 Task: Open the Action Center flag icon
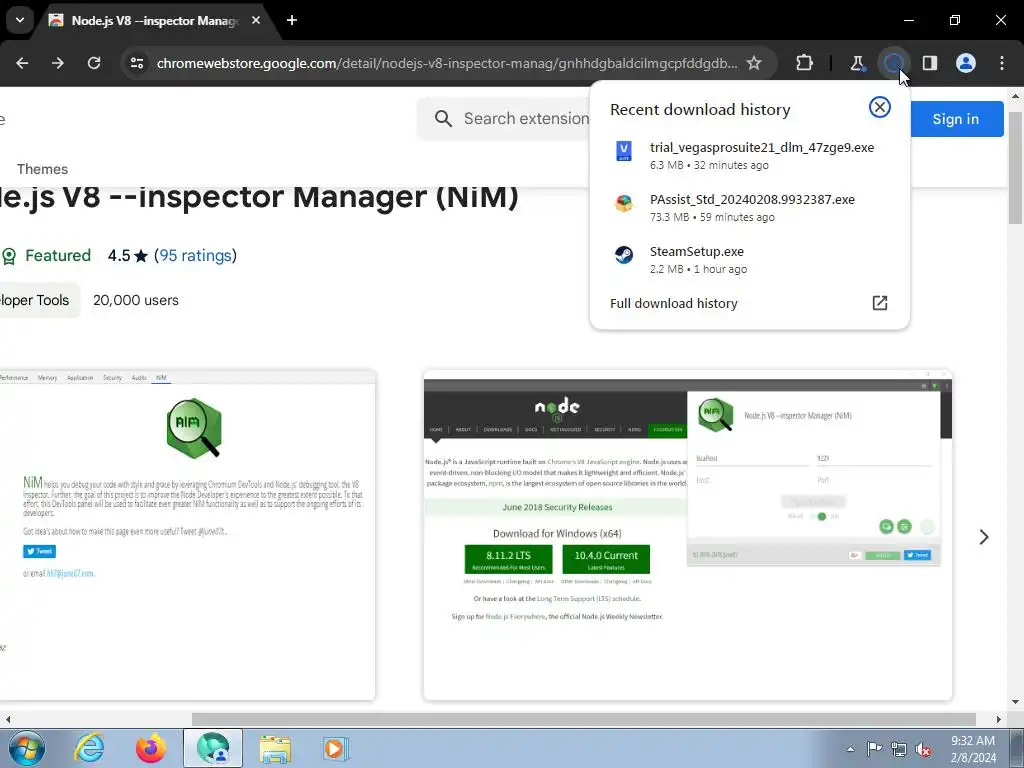(x=874, y=749)
